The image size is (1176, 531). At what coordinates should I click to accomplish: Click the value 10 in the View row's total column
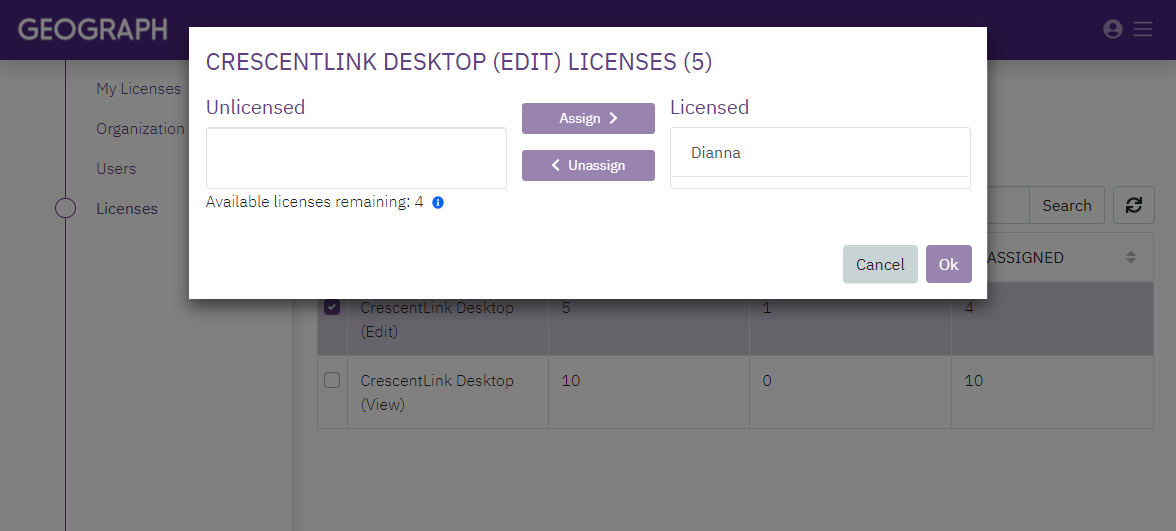[x=571, y=381]
